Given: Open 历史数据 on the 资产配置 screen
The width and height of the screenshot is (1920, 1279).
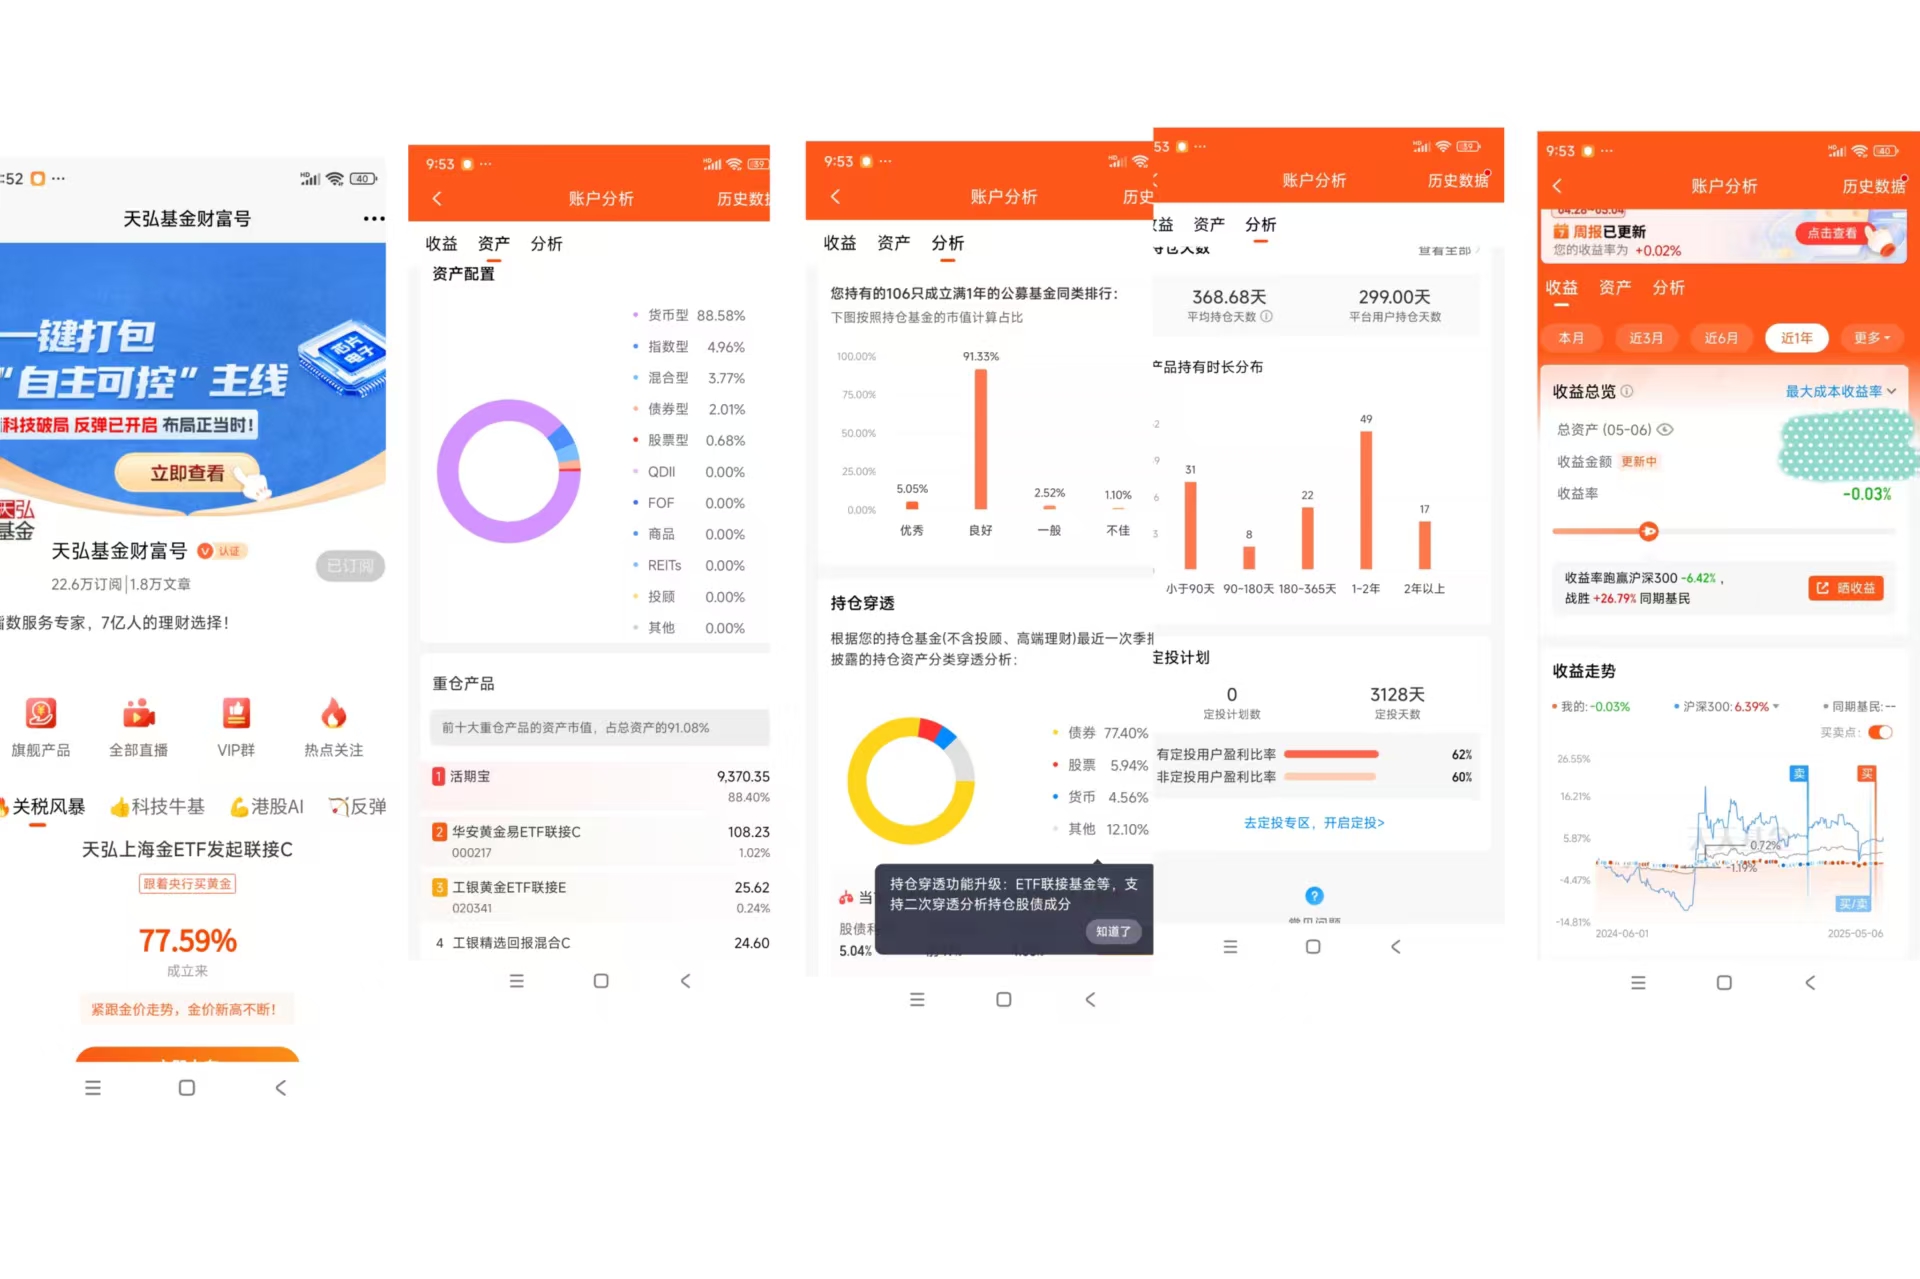Looking at the screenshot, I should click(x=743, y=199).
